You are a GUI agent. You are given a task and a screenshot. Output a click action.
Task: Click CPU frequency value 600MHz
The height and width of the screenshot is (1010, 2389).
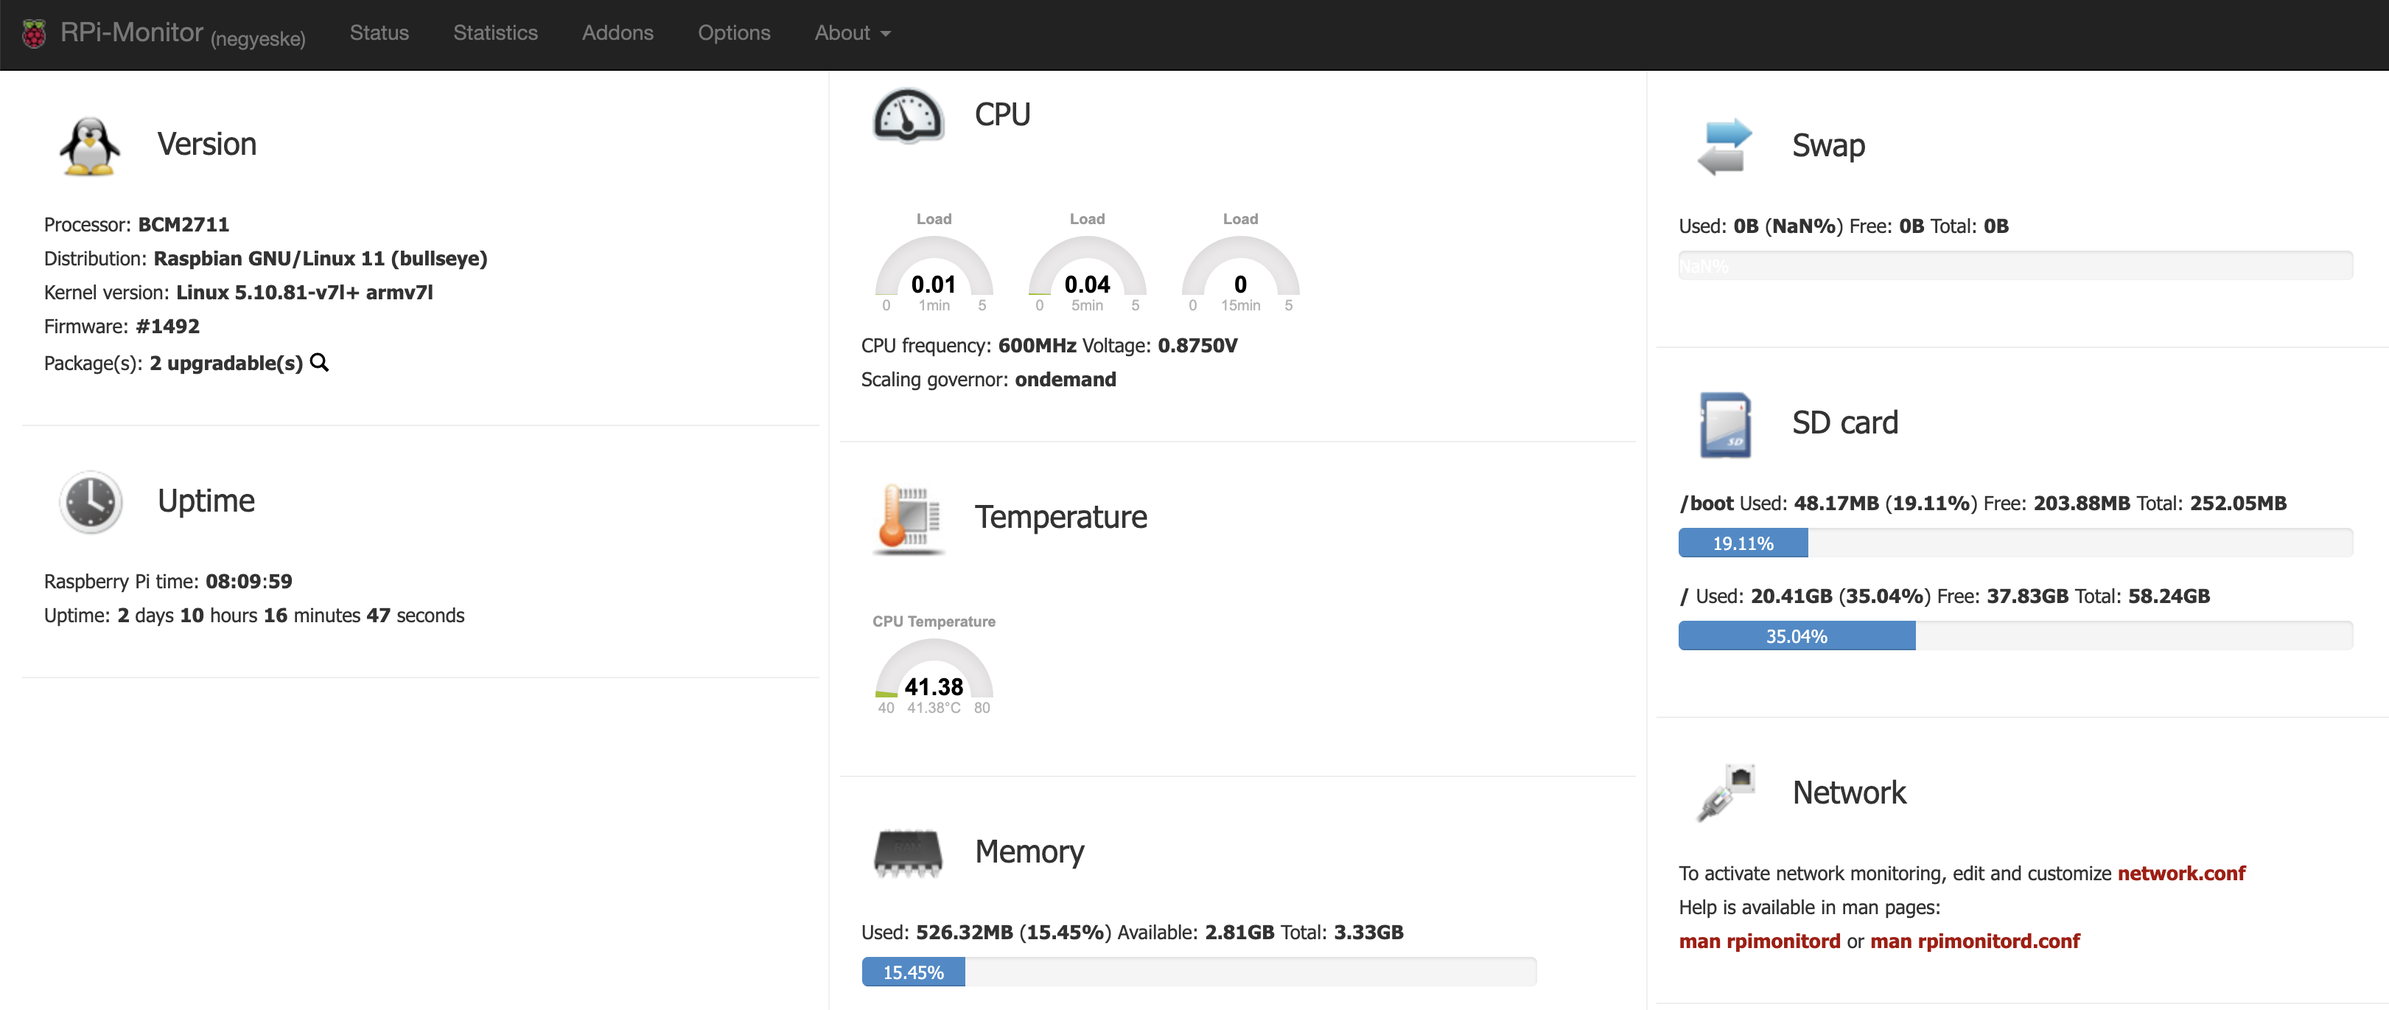tap(1037, 346)
